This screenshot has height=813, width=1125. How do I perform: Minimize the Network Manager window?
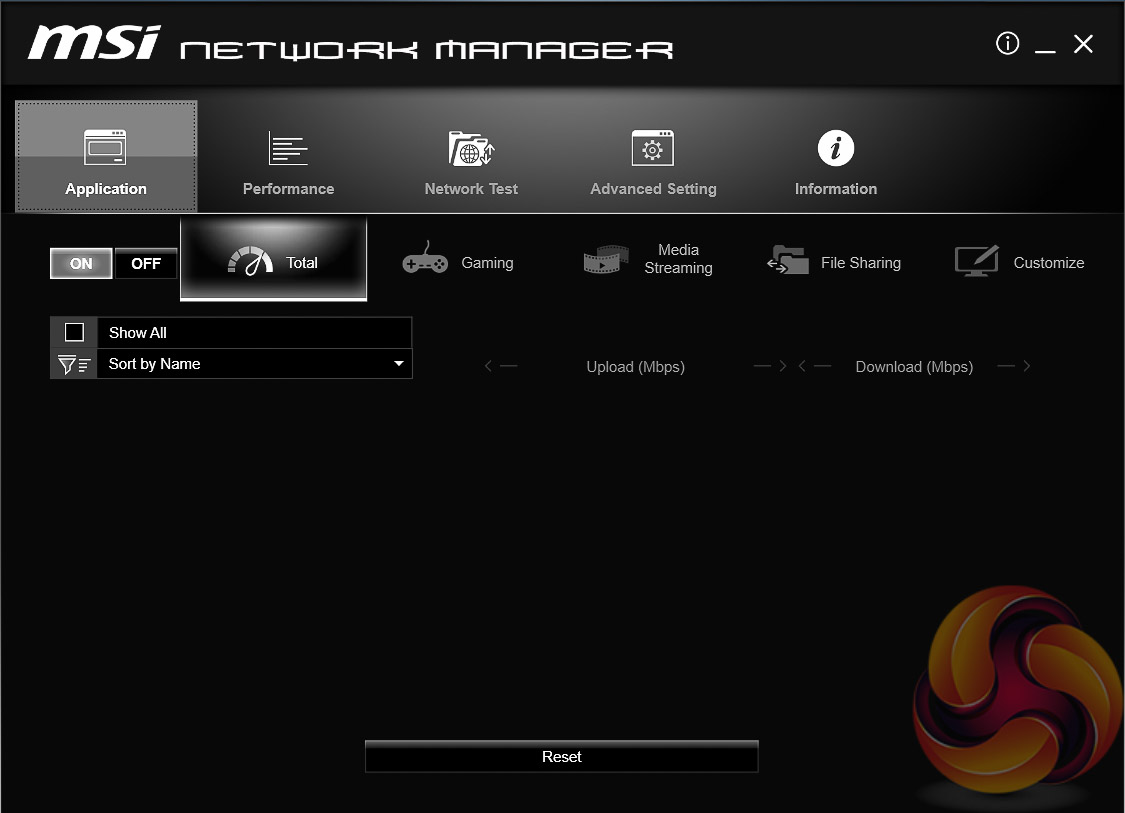[1045, 45]
